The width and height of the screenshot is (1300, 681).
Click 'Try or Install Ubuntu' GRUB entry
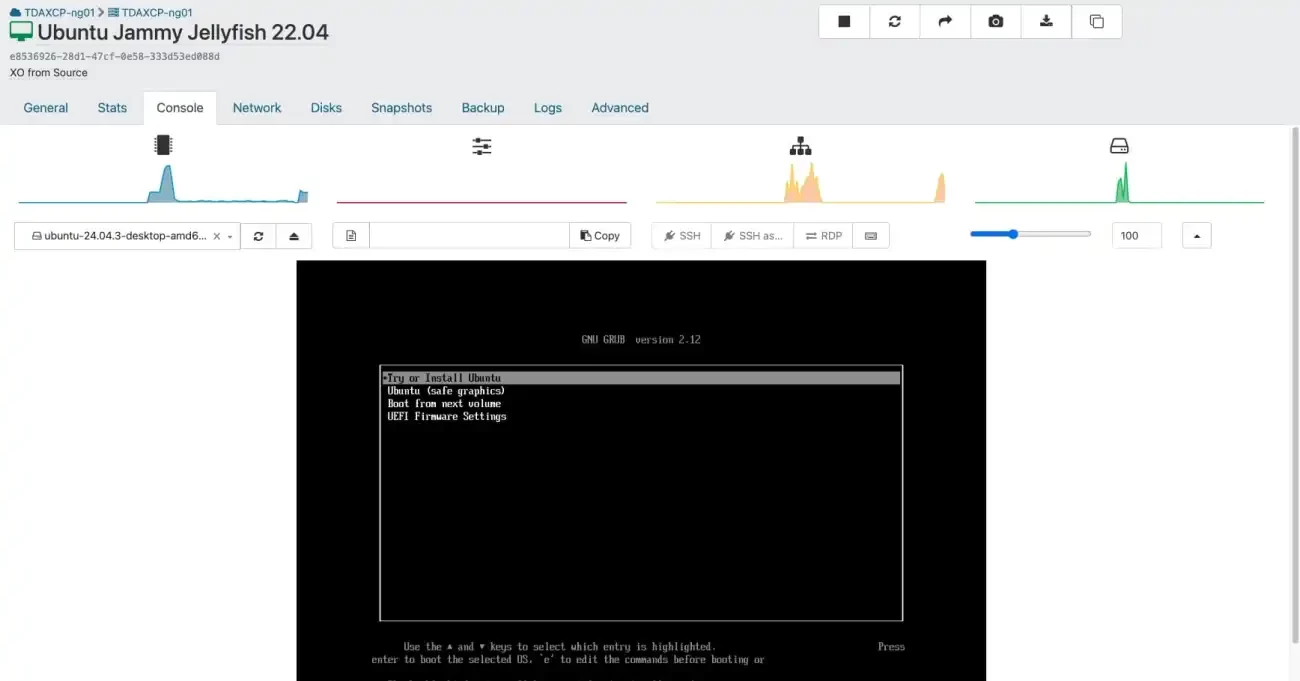pyautogui.click(x=641, y=378)
